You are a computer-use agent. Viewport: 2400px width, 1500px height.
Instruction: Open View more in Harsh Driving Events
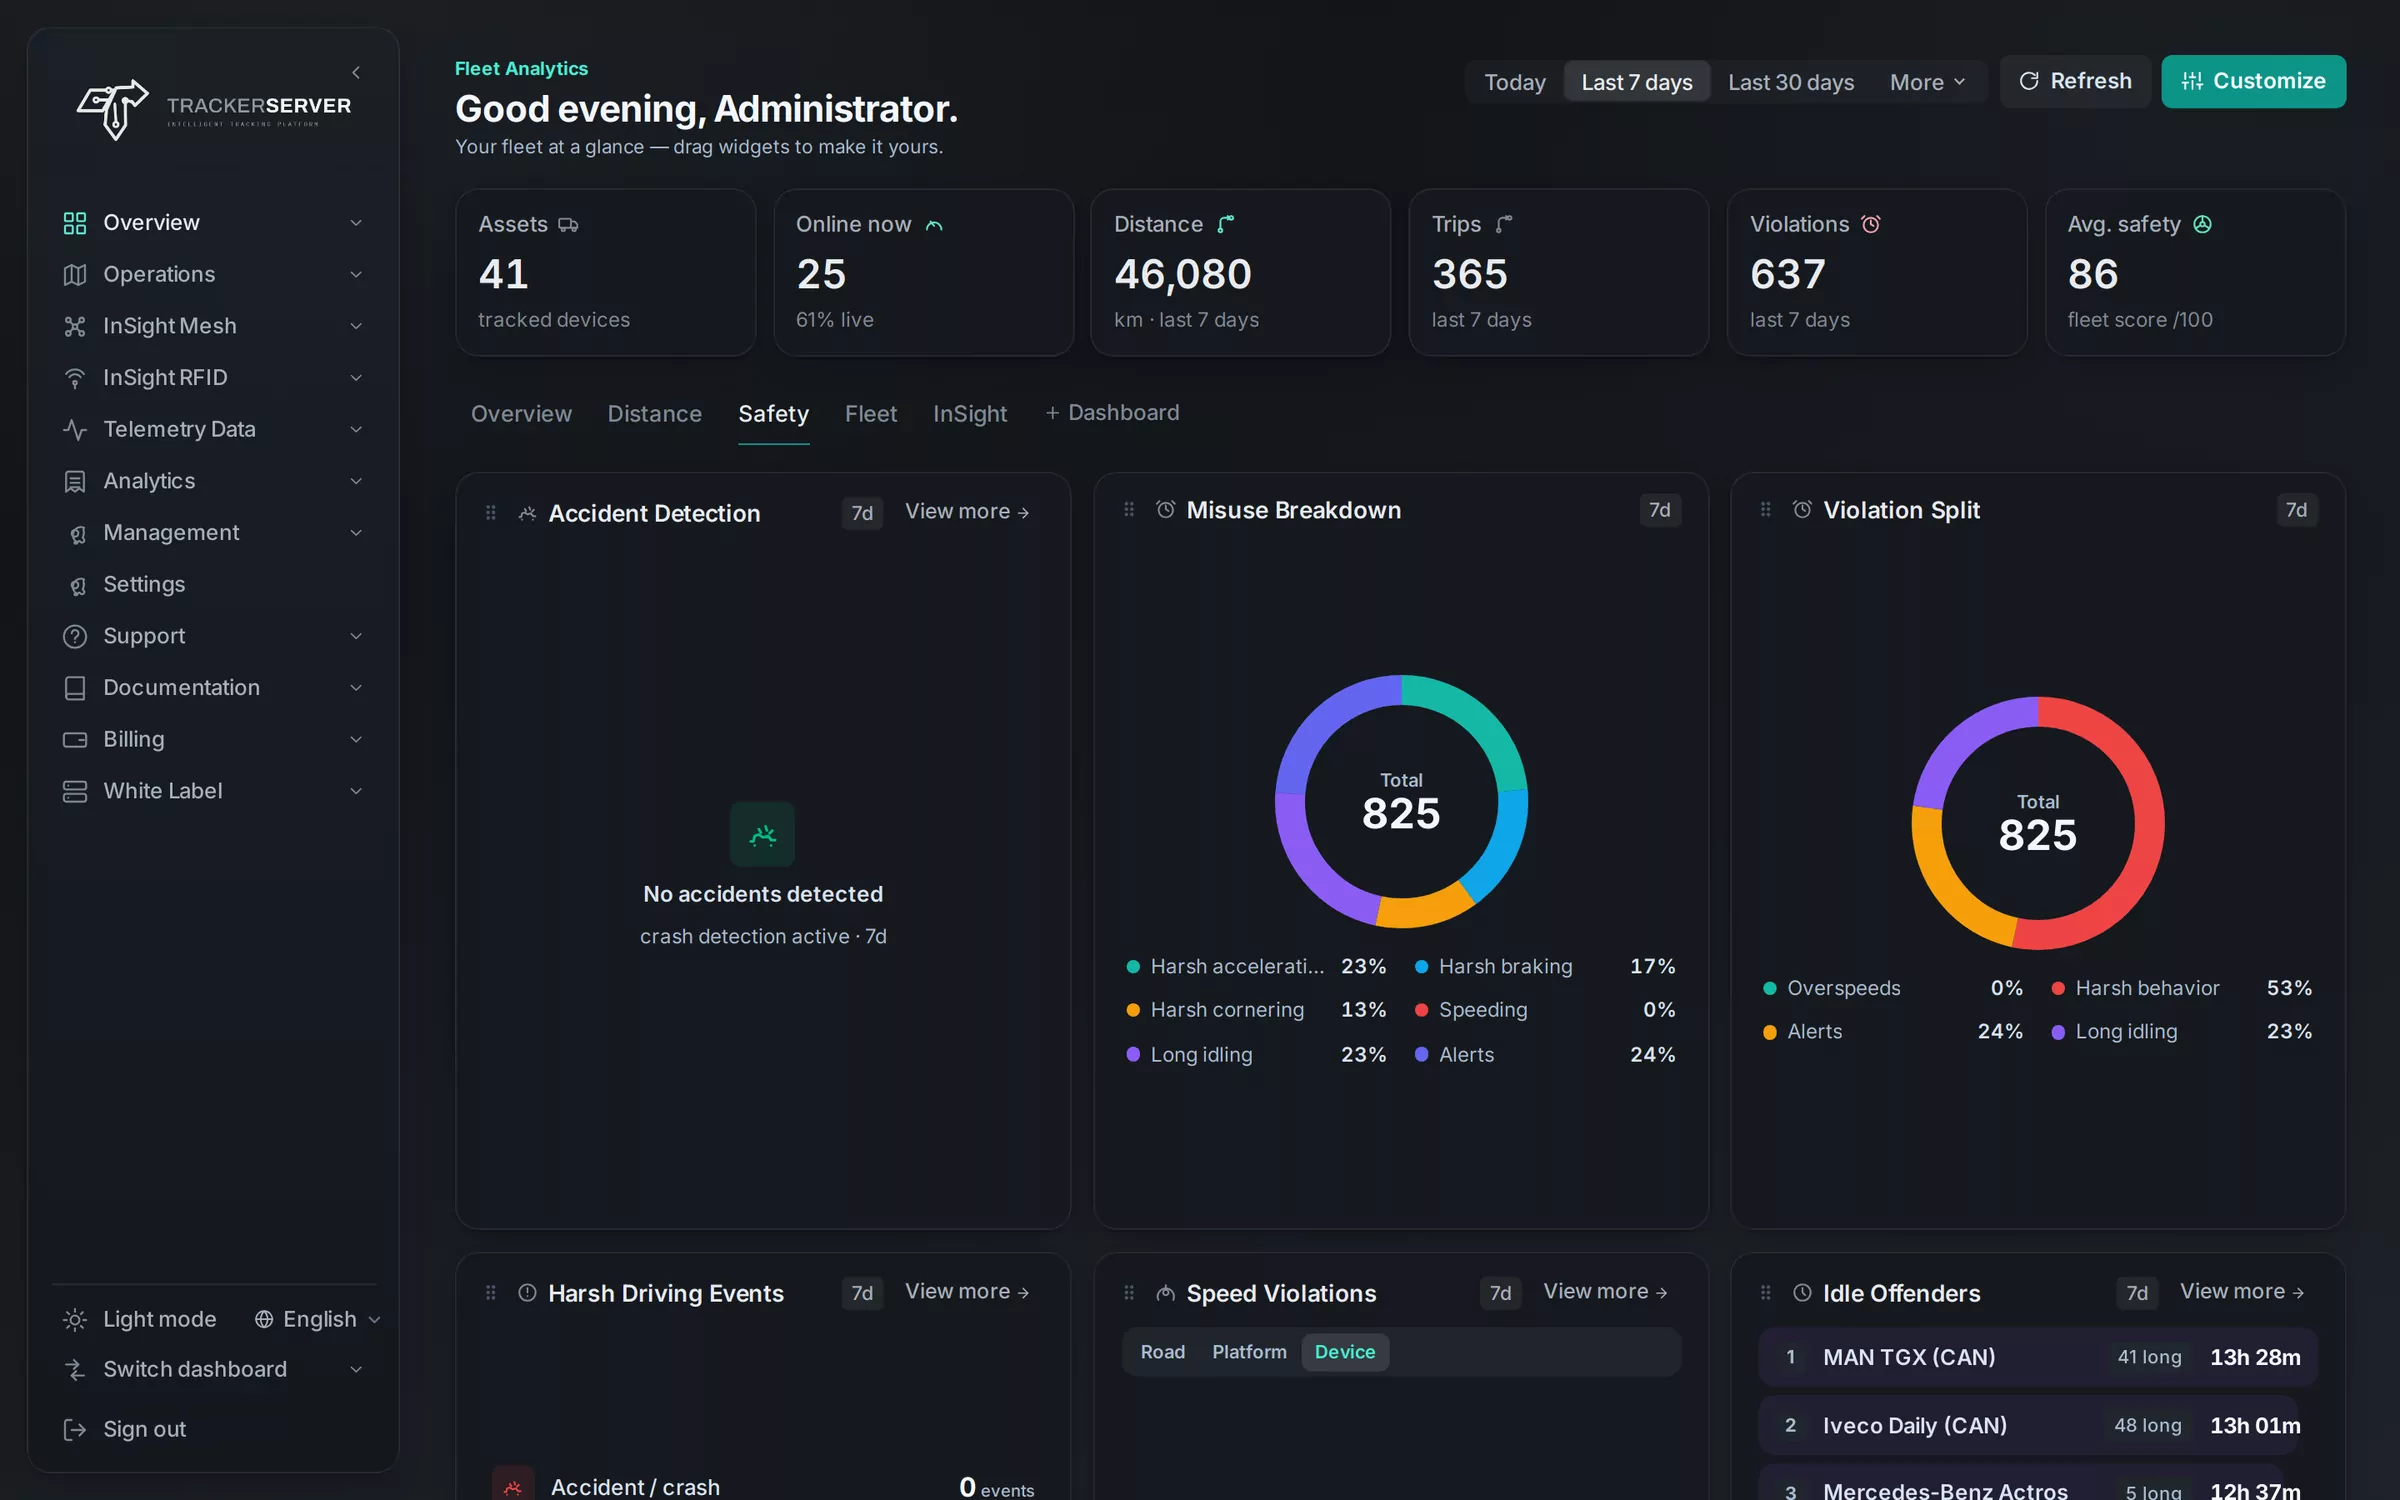(967, 1292)
